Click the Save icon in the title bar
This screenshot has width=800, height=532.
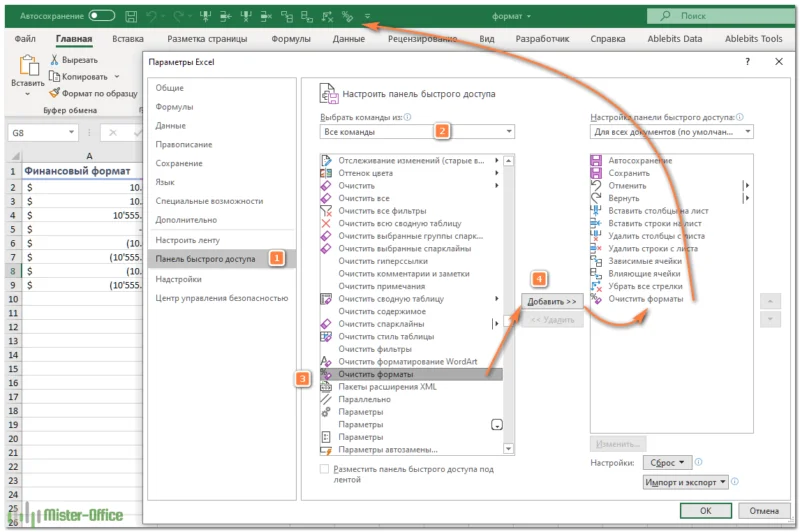(x=133, y=17)
